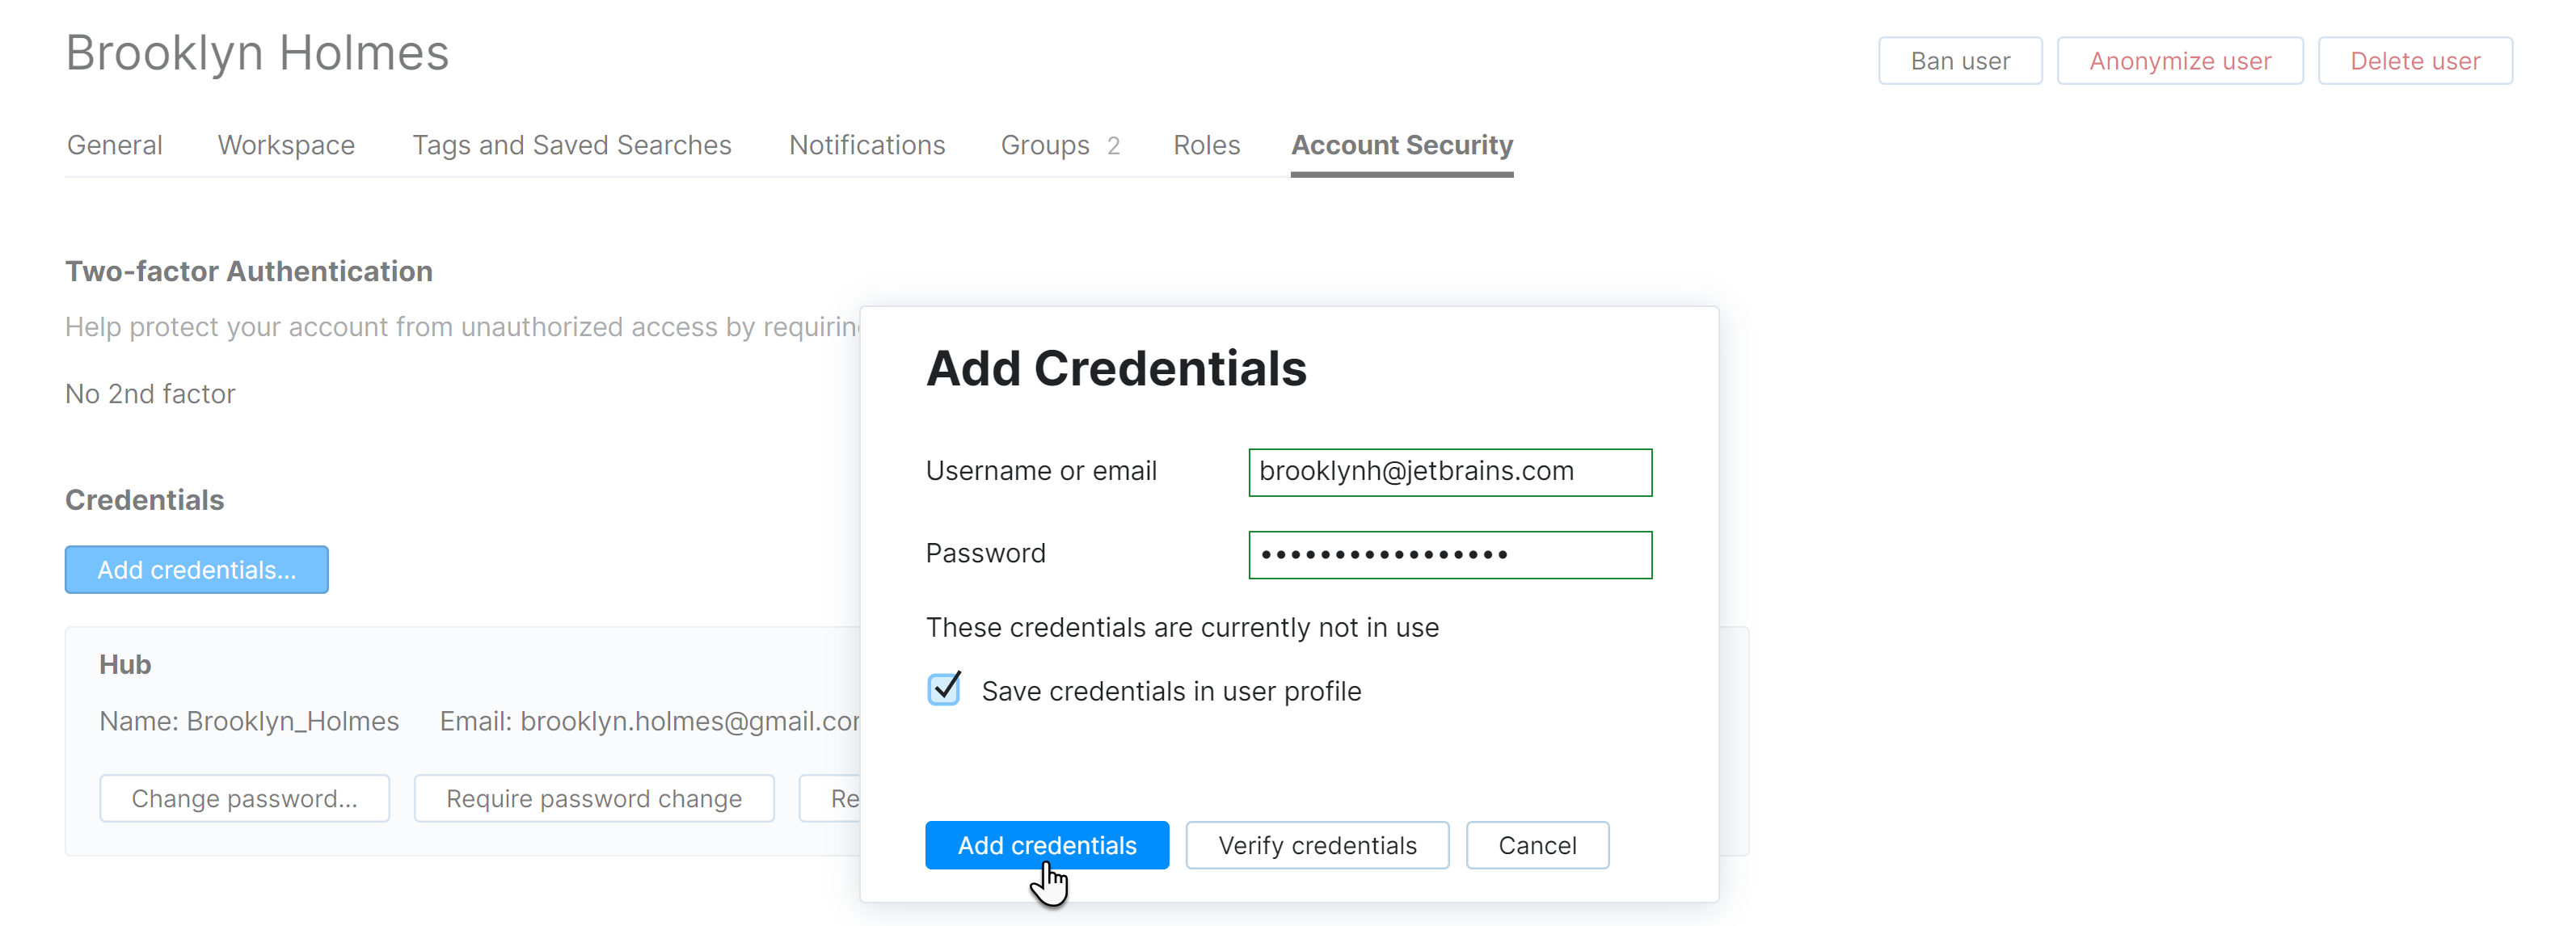Switch to the General tab

coord(114,145)
